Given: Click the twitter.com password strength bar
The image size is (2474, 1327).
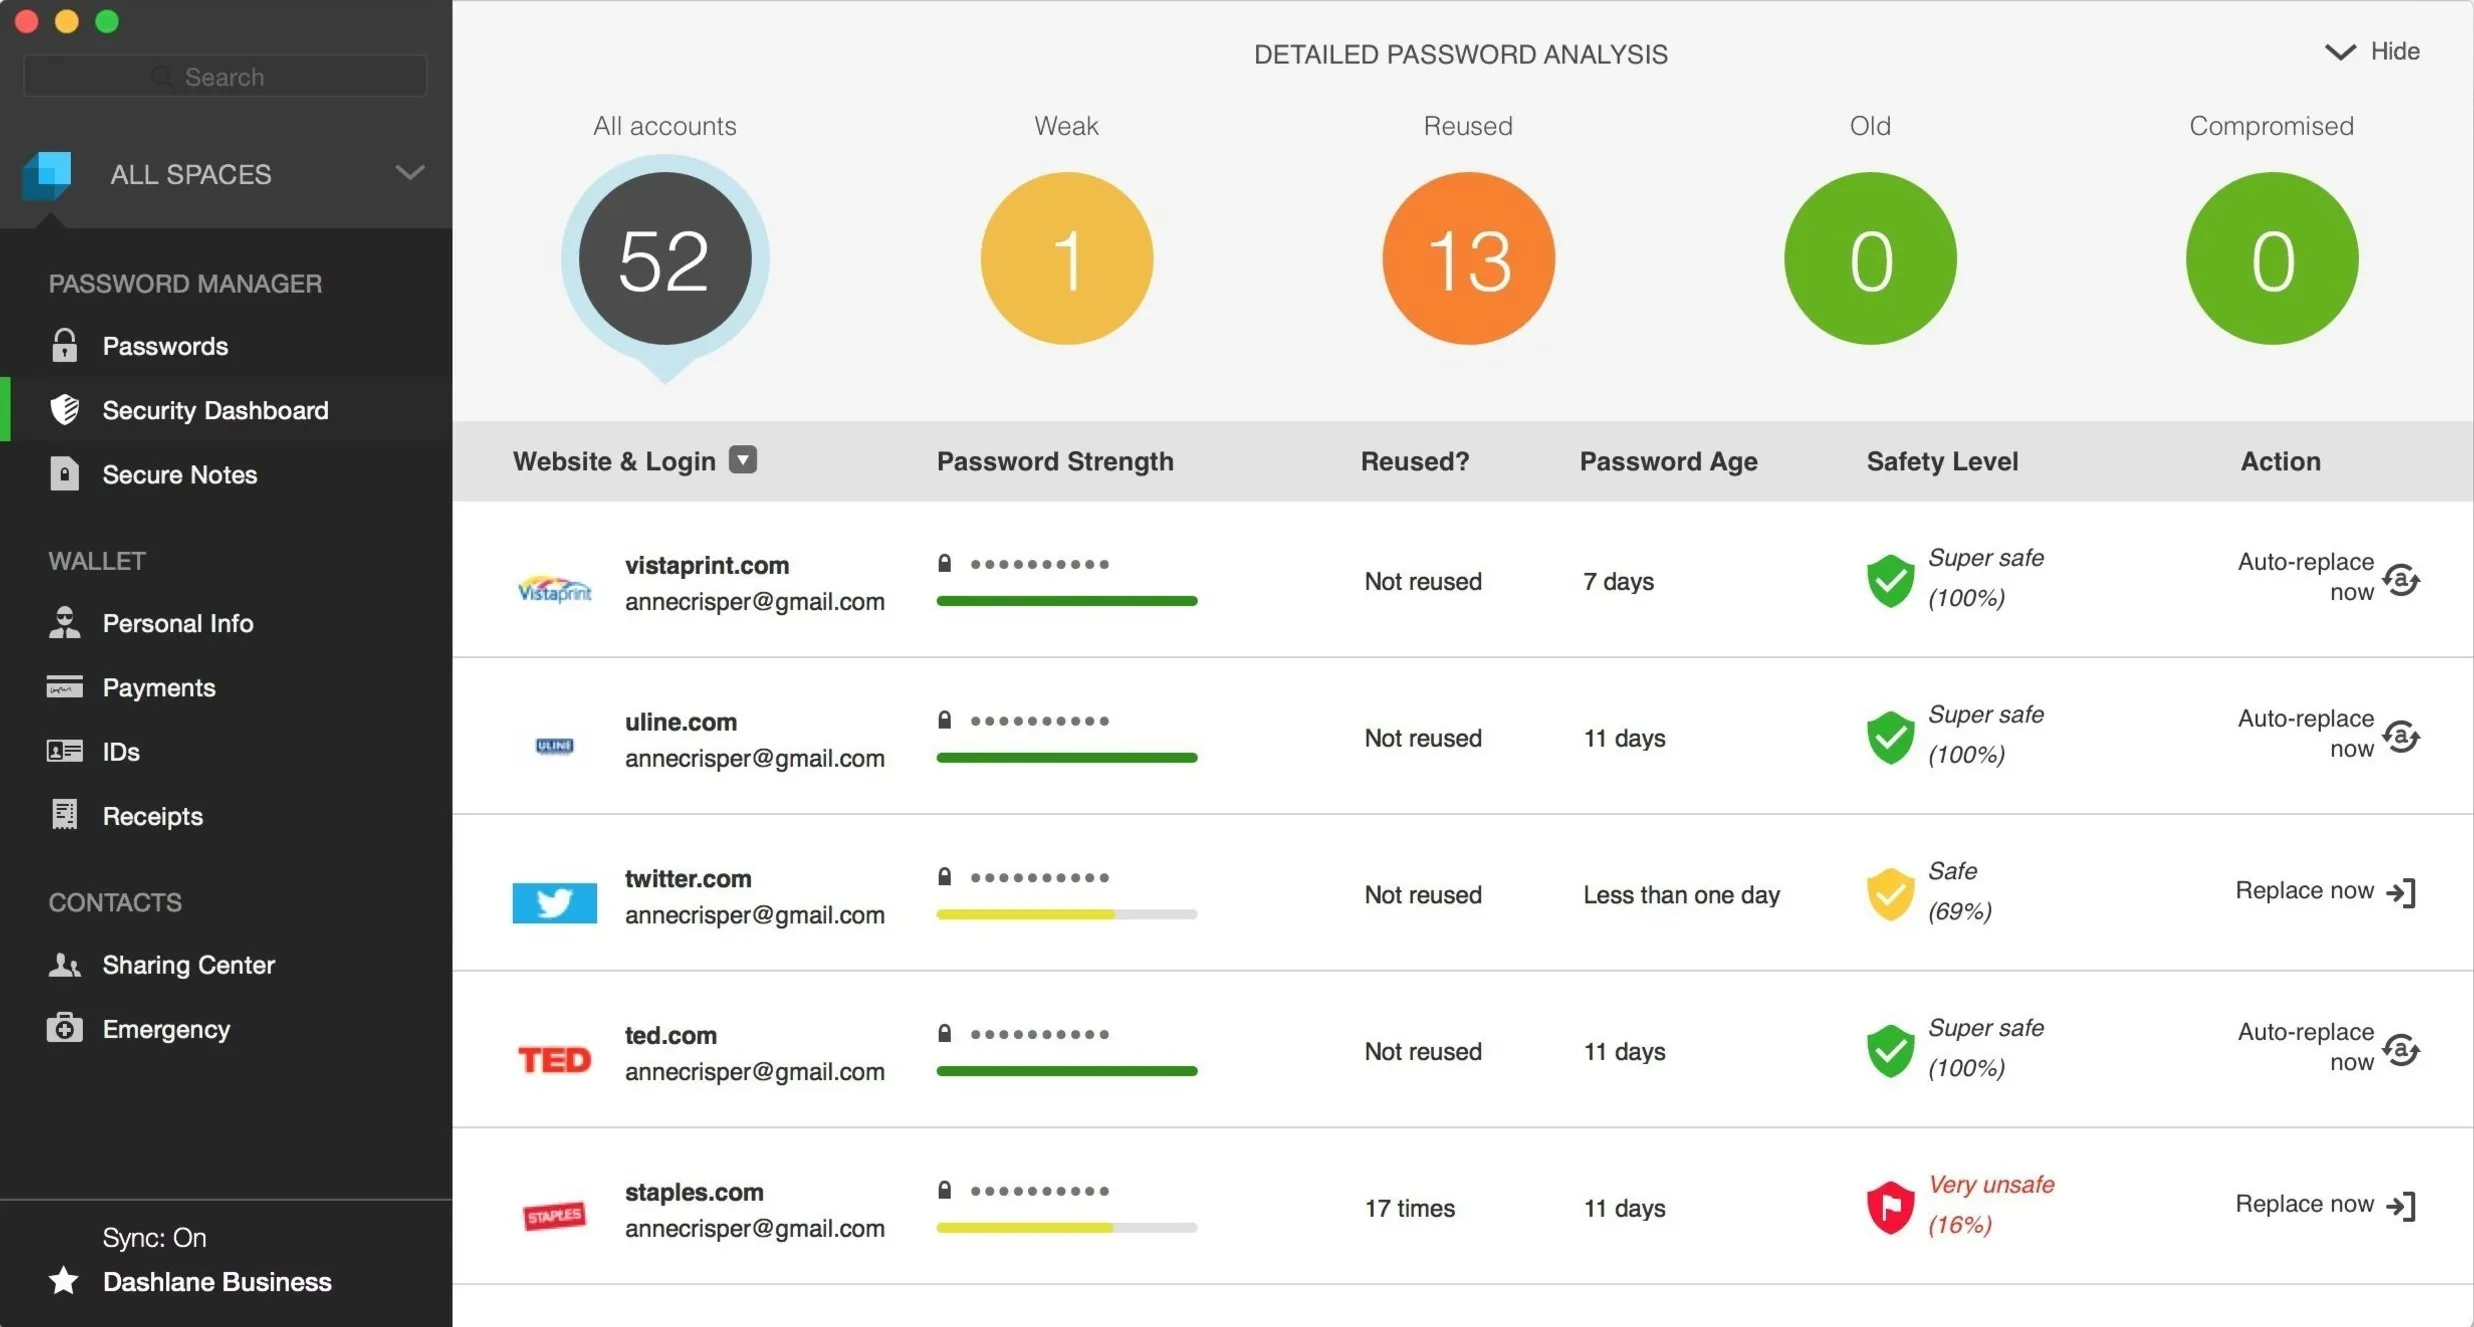Looking at the screenshot, I should click(1066, 914).
